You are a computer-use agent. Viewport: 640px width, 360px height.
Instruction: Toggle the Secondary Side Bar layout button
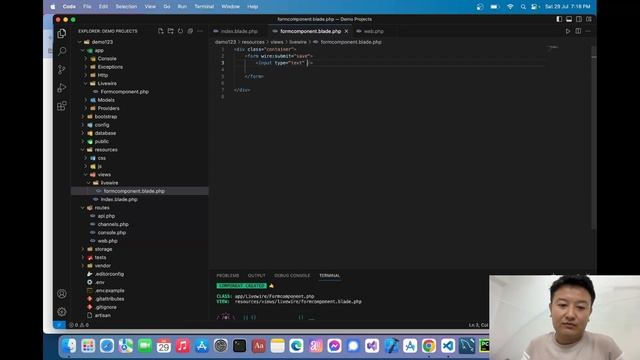(579, 19)
